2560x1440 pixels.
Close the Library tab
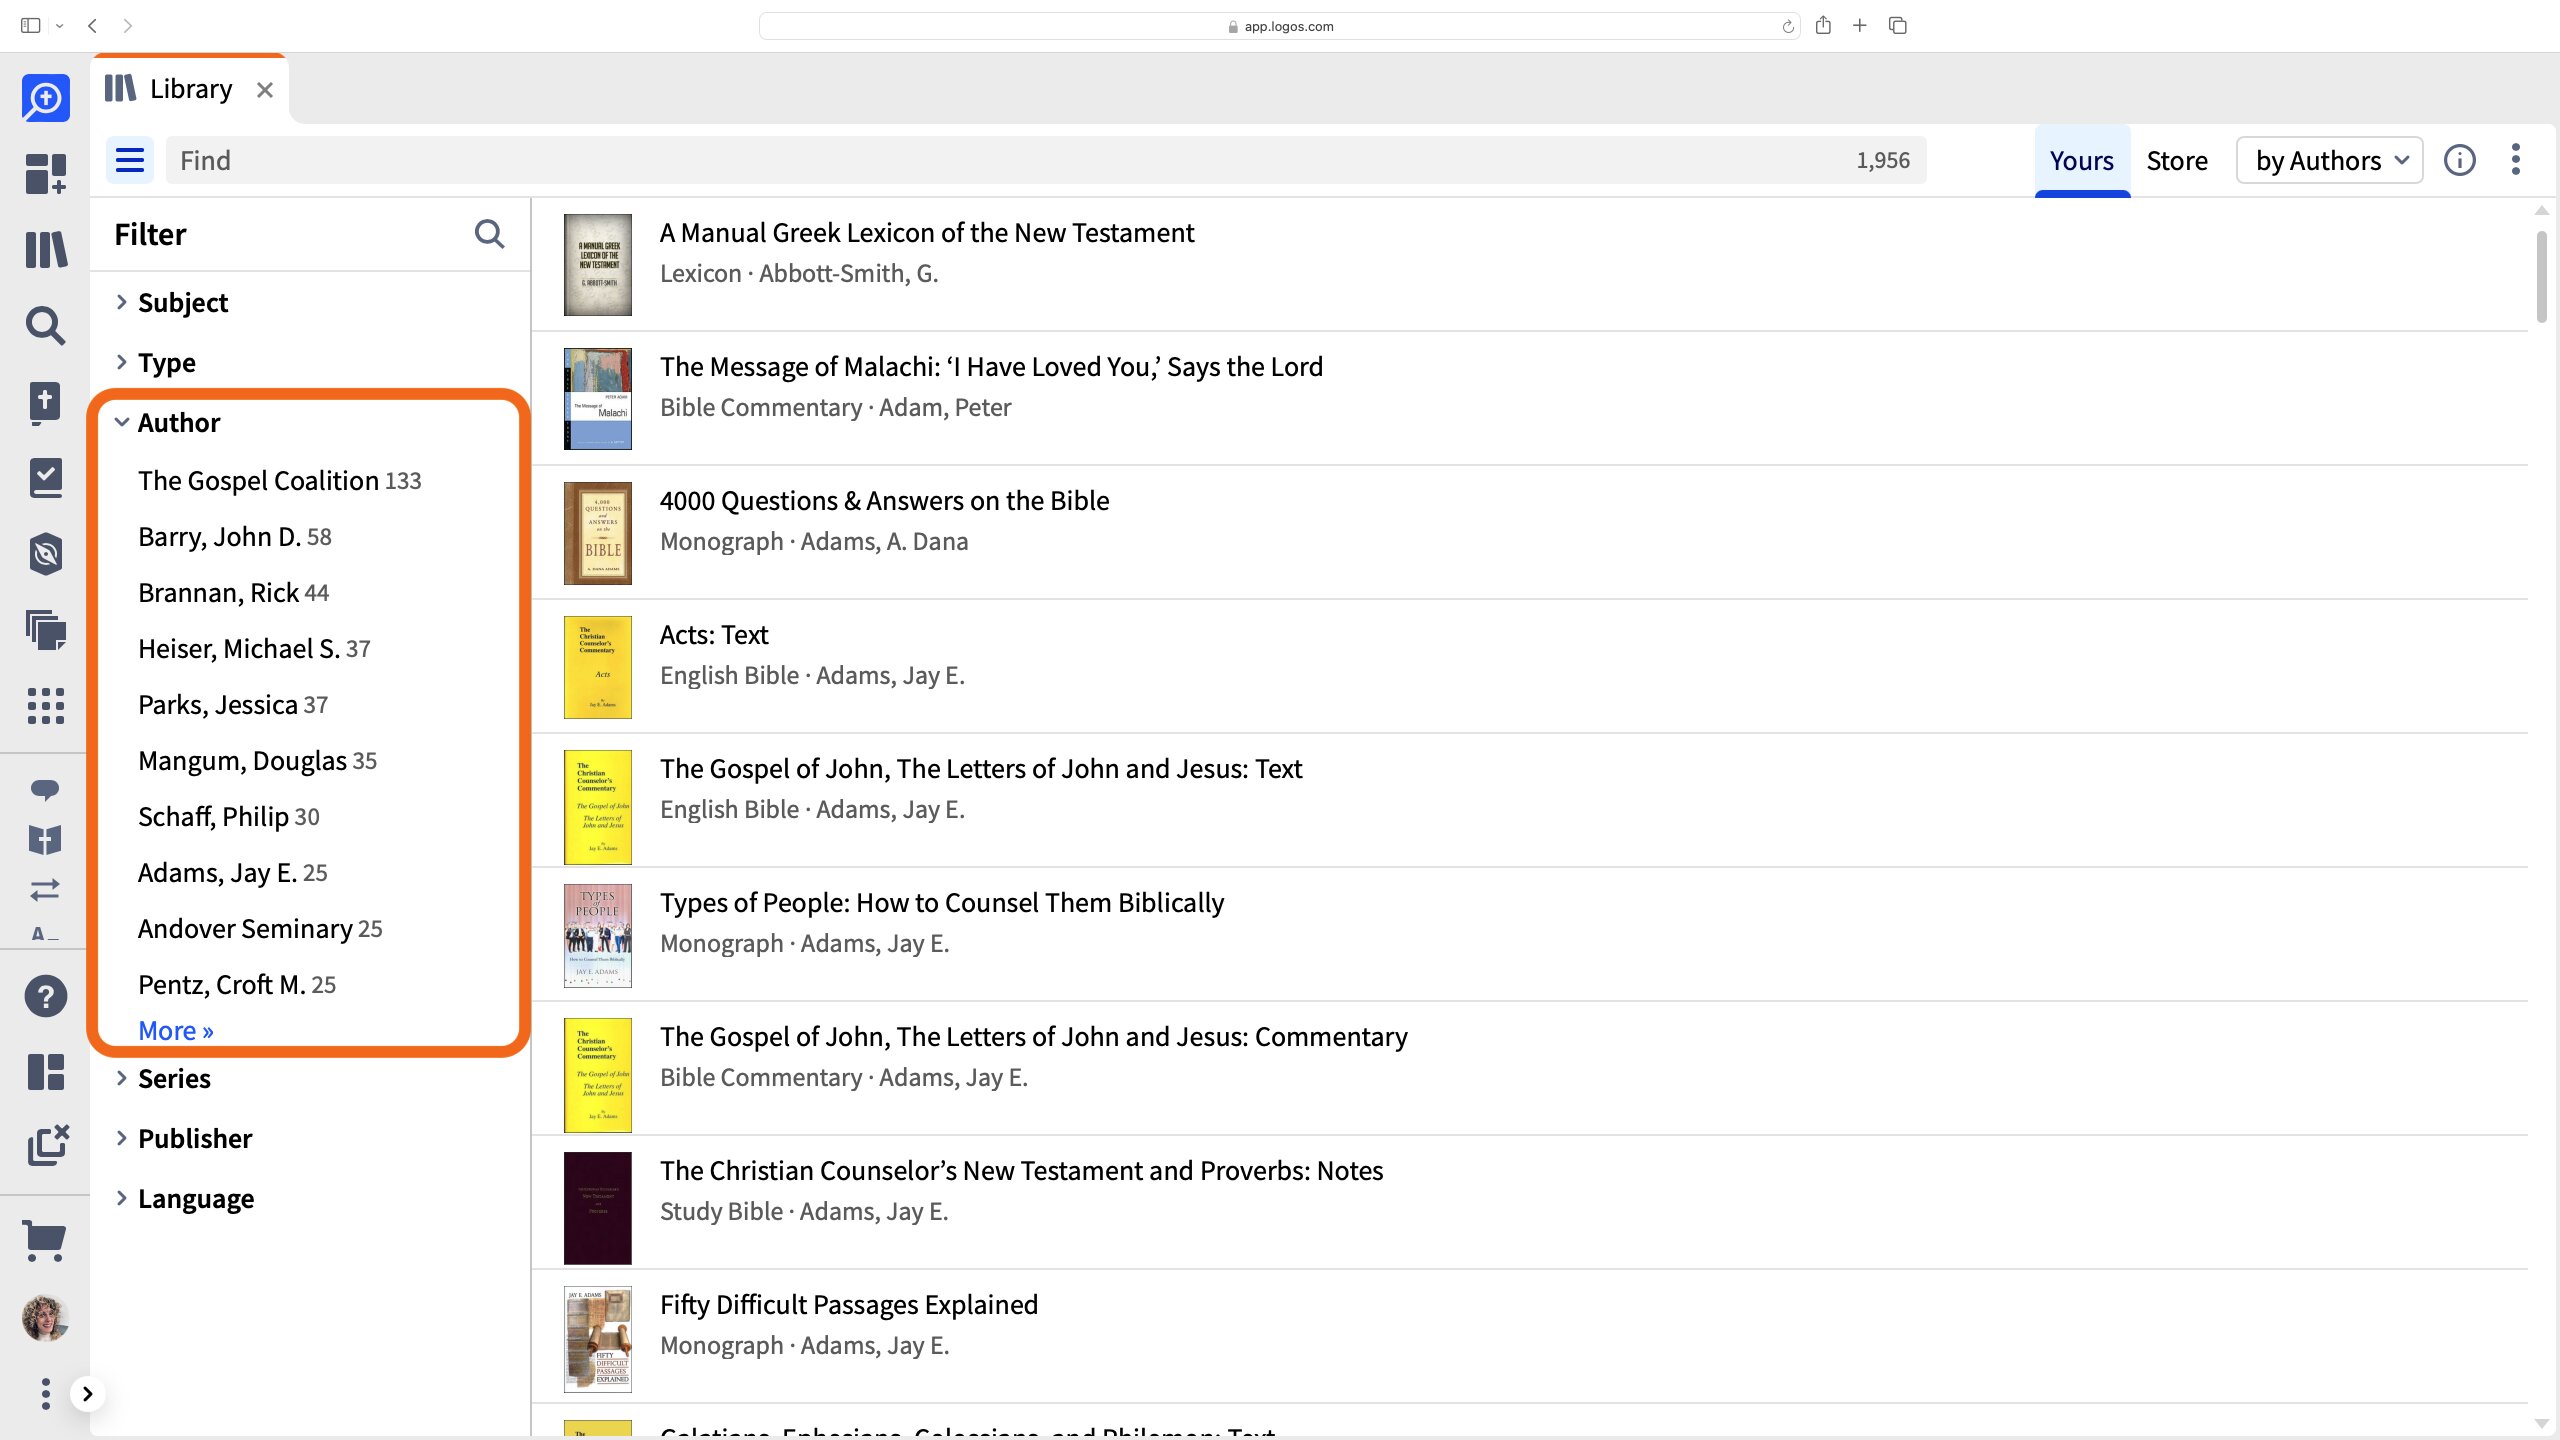click(264, 90)
